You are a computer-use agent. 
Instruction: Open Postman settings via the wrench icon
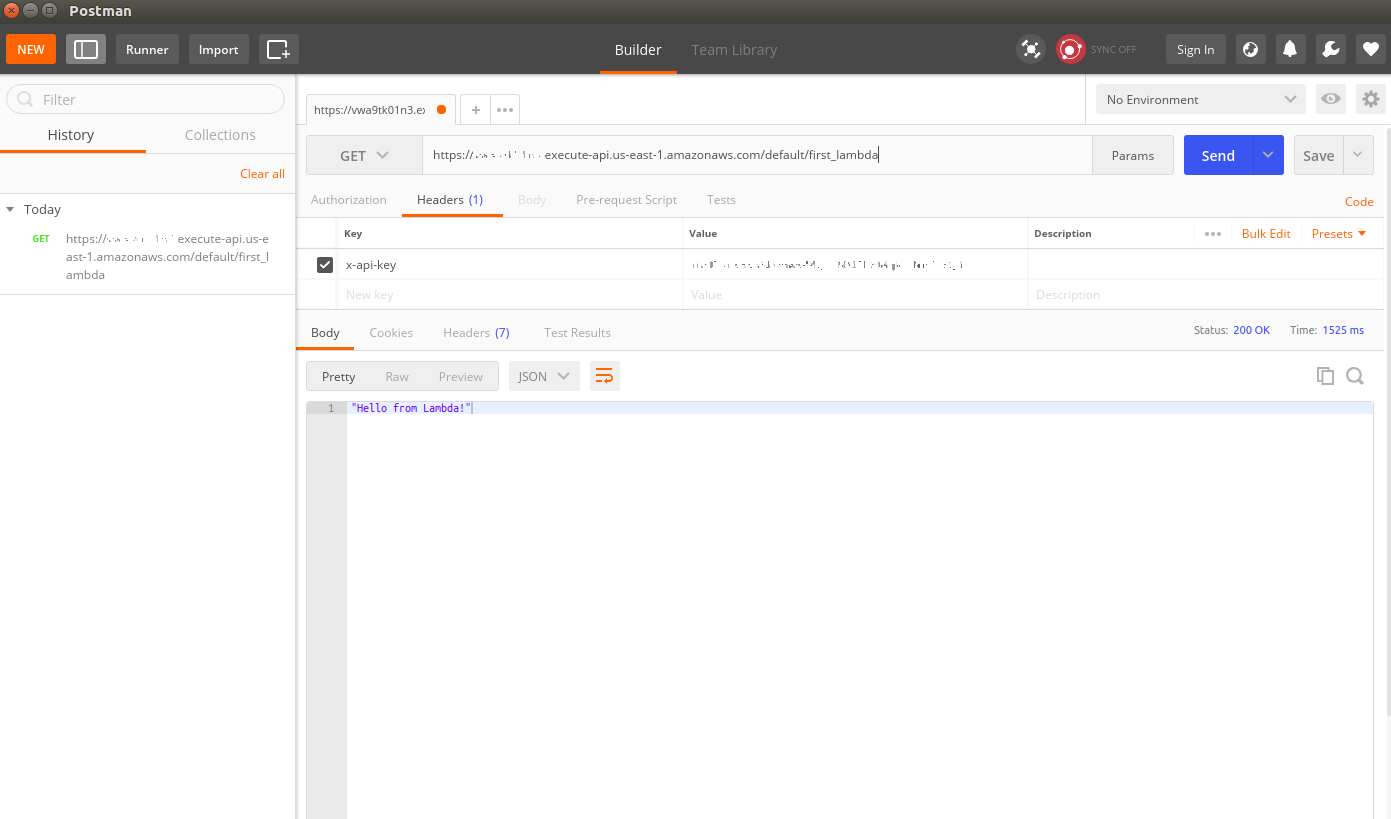1330,48
